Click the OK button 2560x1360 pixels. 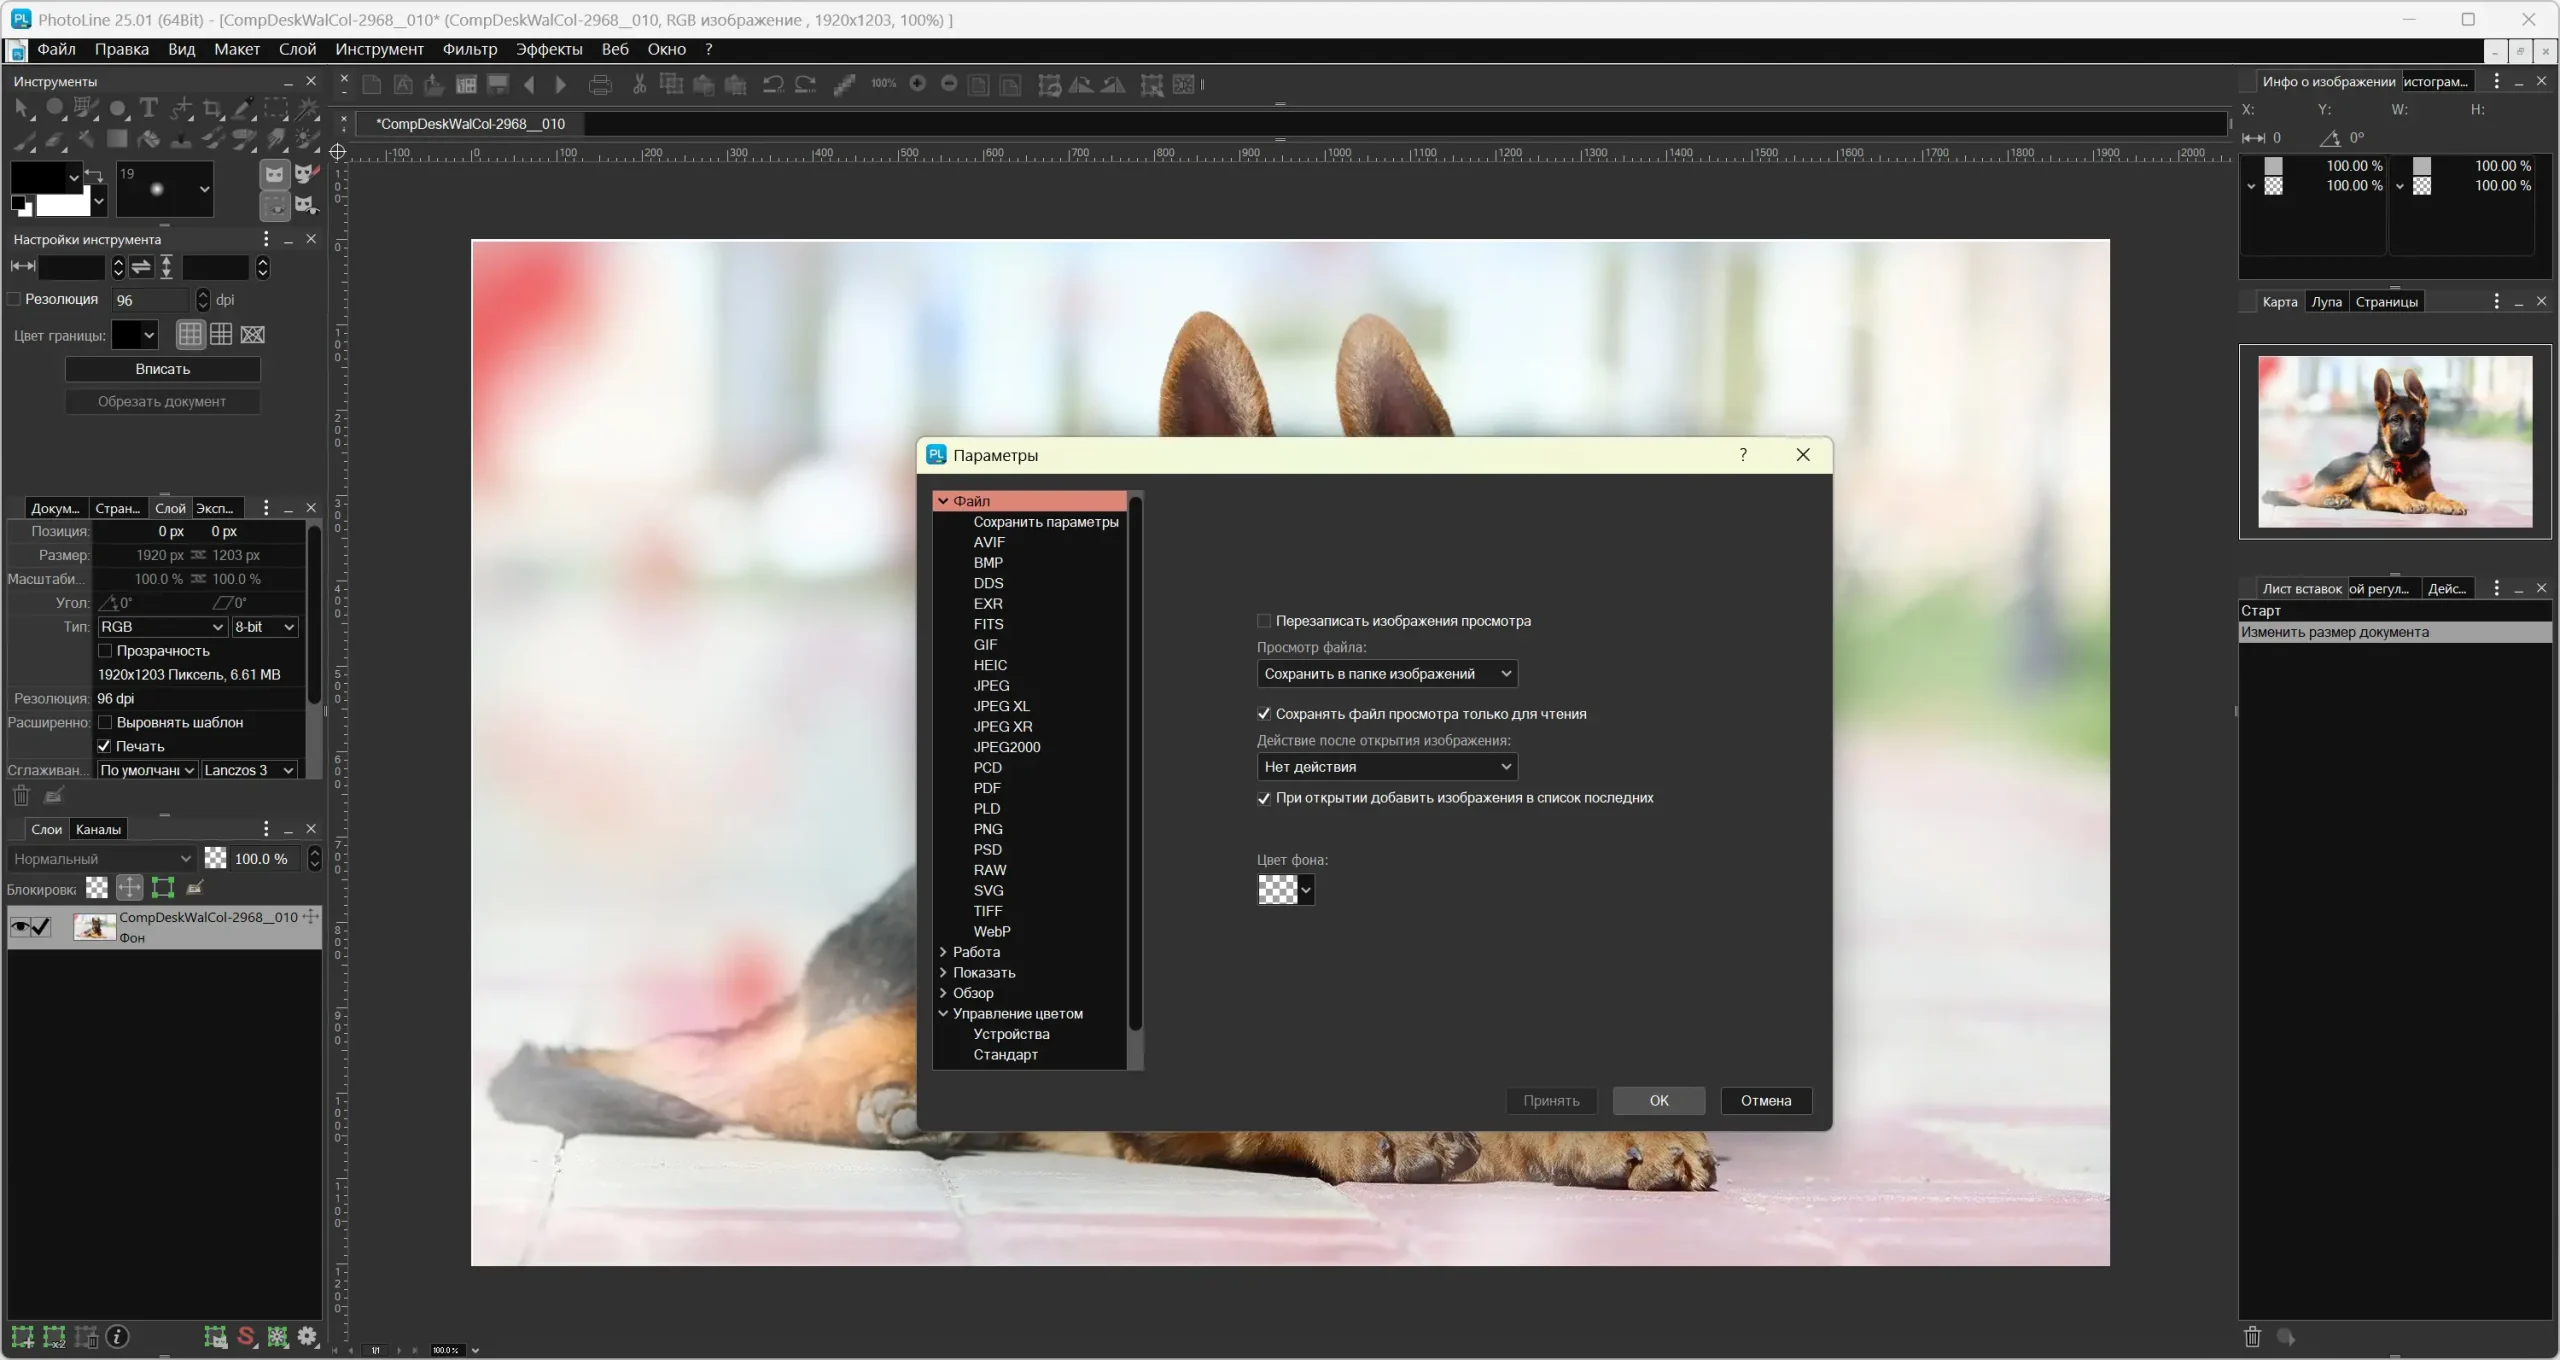(1658, 1100)
